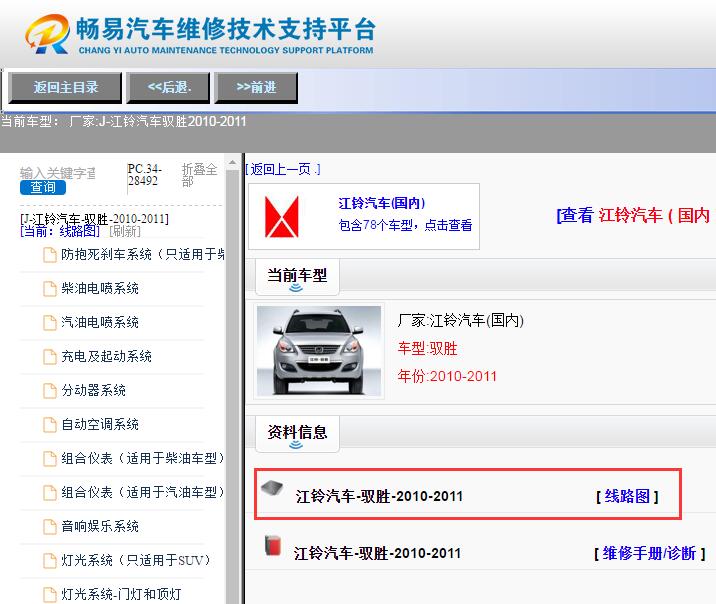Click text PC.34-28492
The image size is (716, 604).
coord(144,175)
